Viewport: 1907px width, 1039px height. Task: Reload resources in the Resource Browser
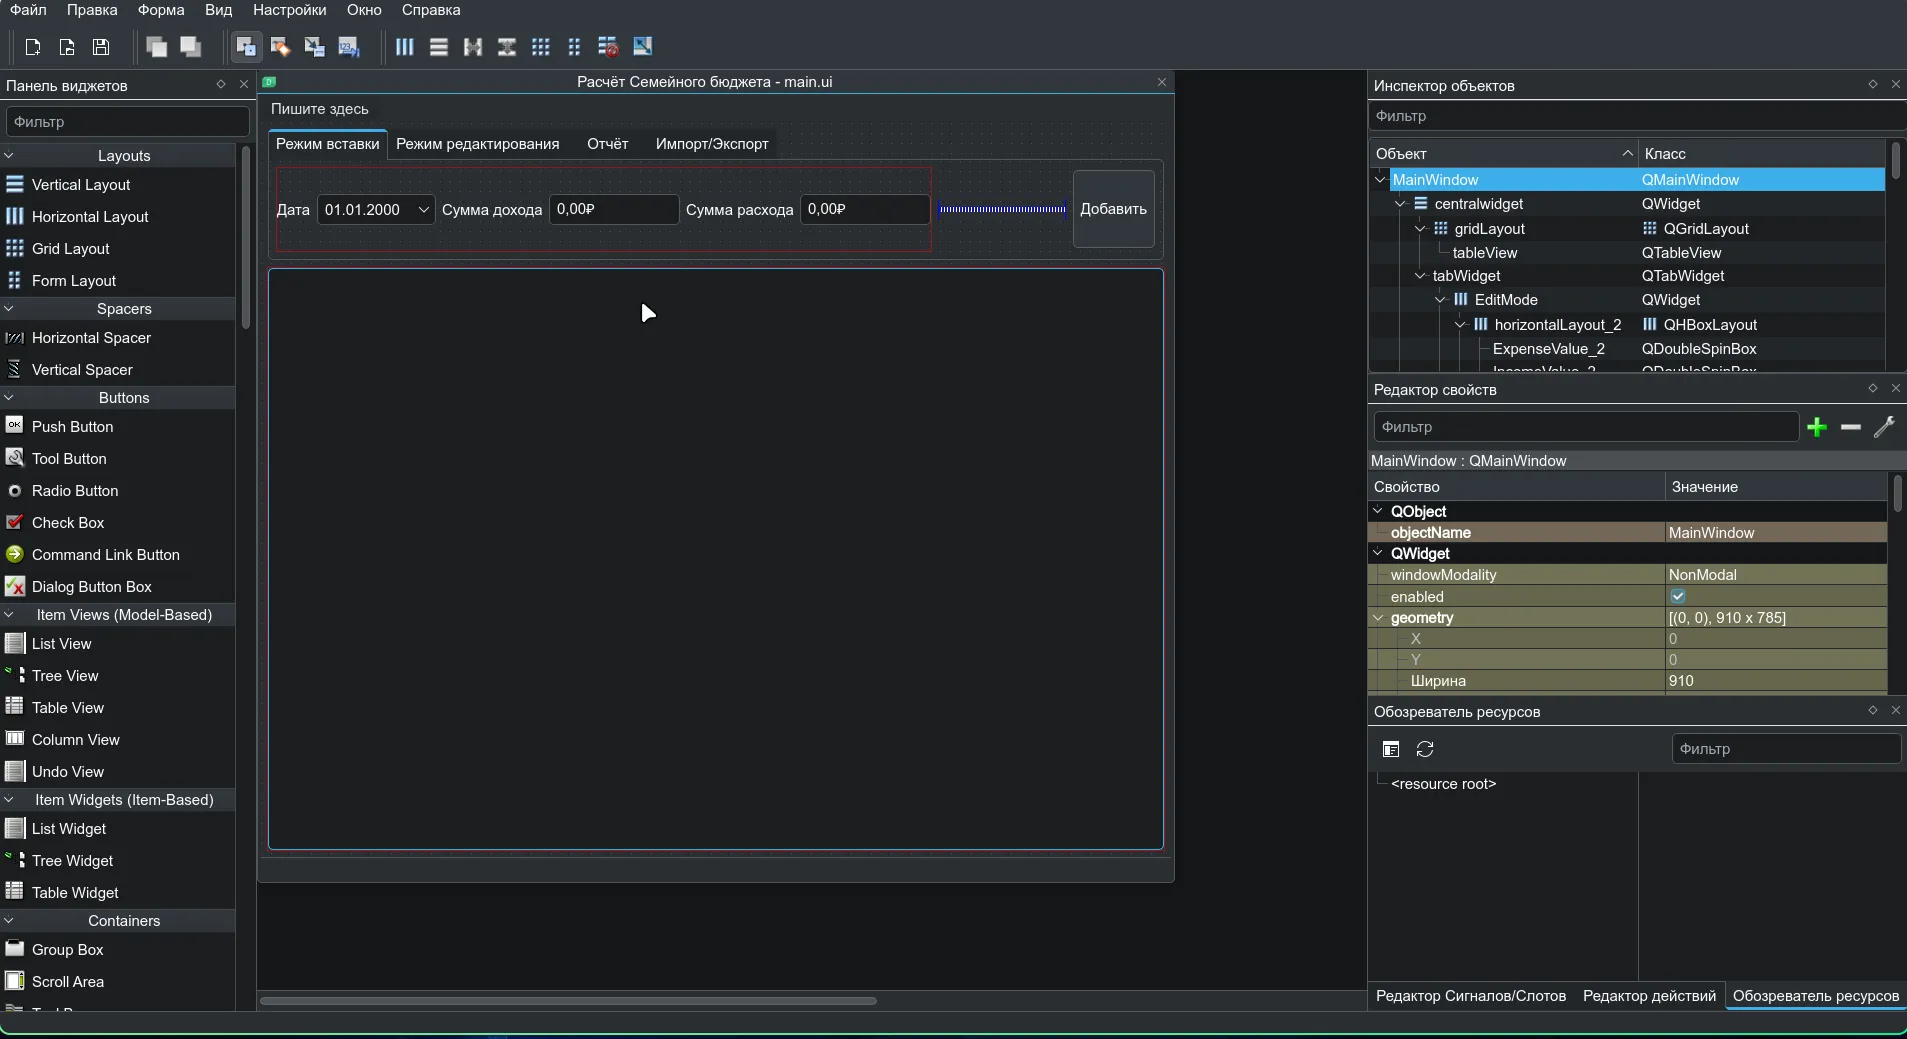1425,749
